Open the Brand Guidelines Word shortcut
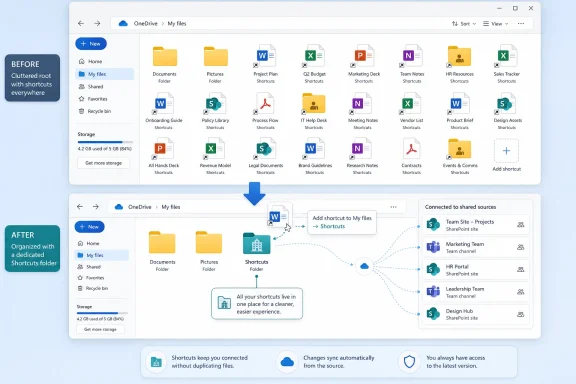The height and width of the screenshot is (384, 576). (315, 155)
